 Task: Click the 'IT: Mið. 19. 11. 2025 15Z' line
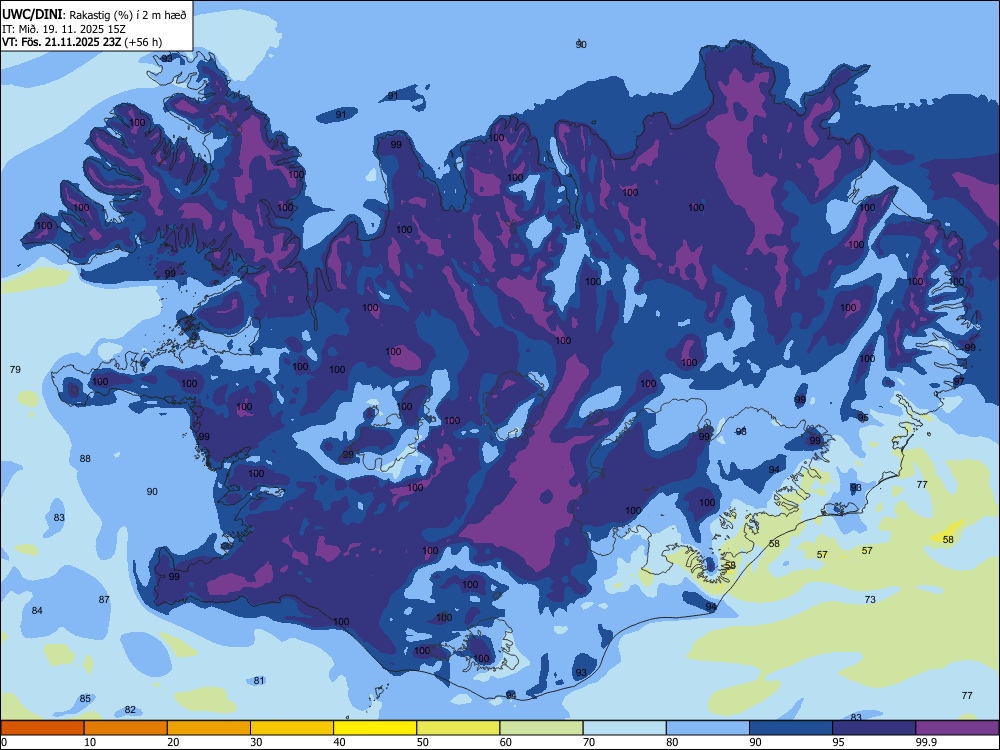[64, 29]
